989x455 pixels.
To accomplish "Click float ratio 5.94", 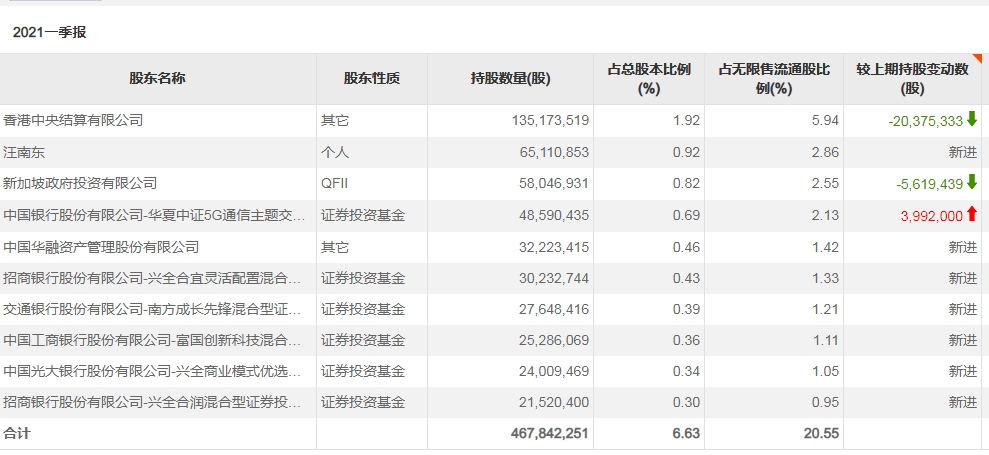I will pos(826,120).
